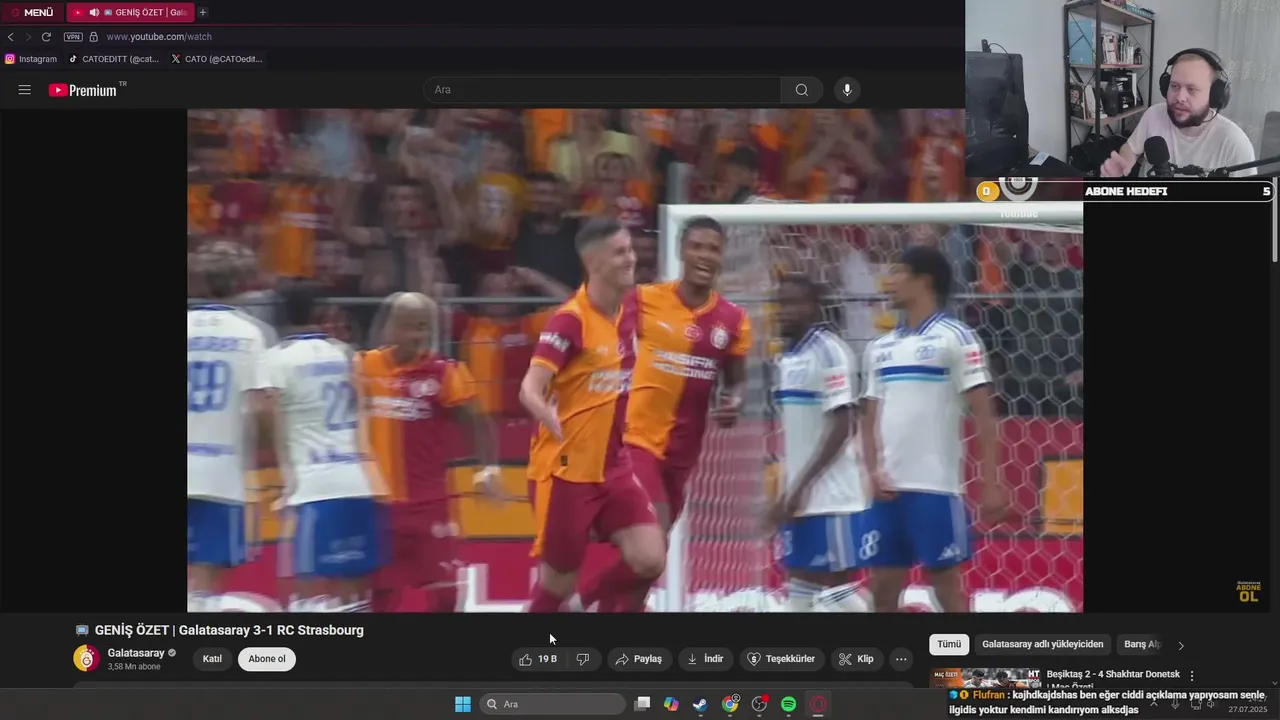Screen dimensions: 1280x720
Task: Dislike the video
Action: (583, 659)
